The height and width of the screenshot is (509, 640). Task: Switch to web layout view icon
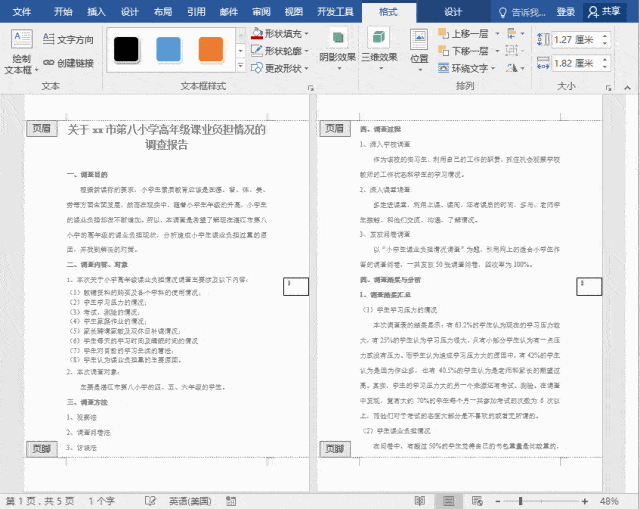click(x=477, y=501)
